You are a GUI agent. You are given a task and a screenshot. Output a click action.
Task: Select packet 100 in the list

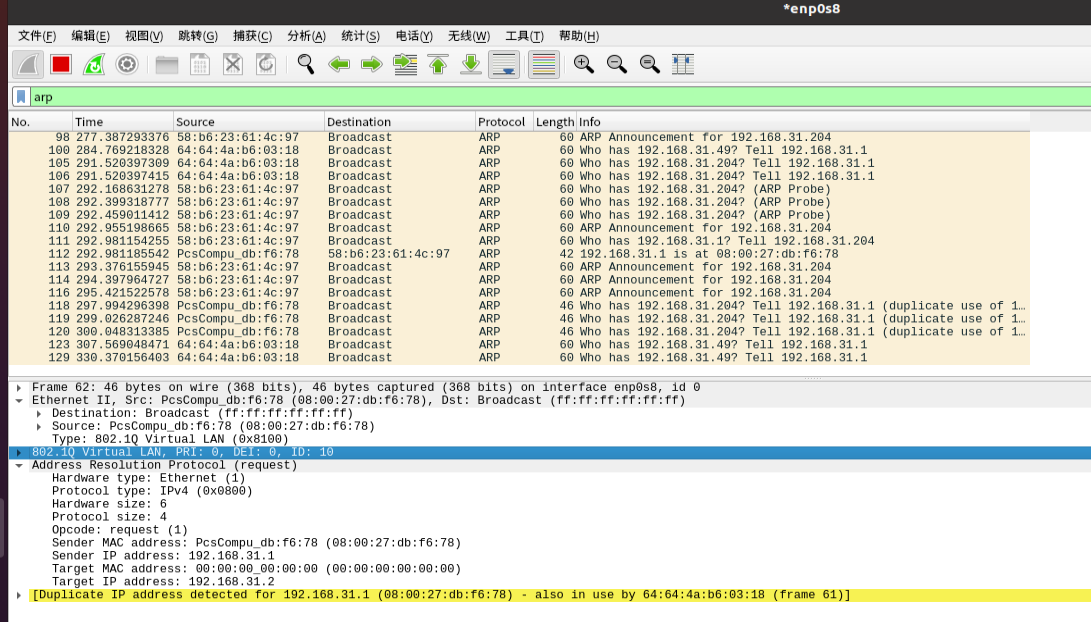click(x=519, y=150)
